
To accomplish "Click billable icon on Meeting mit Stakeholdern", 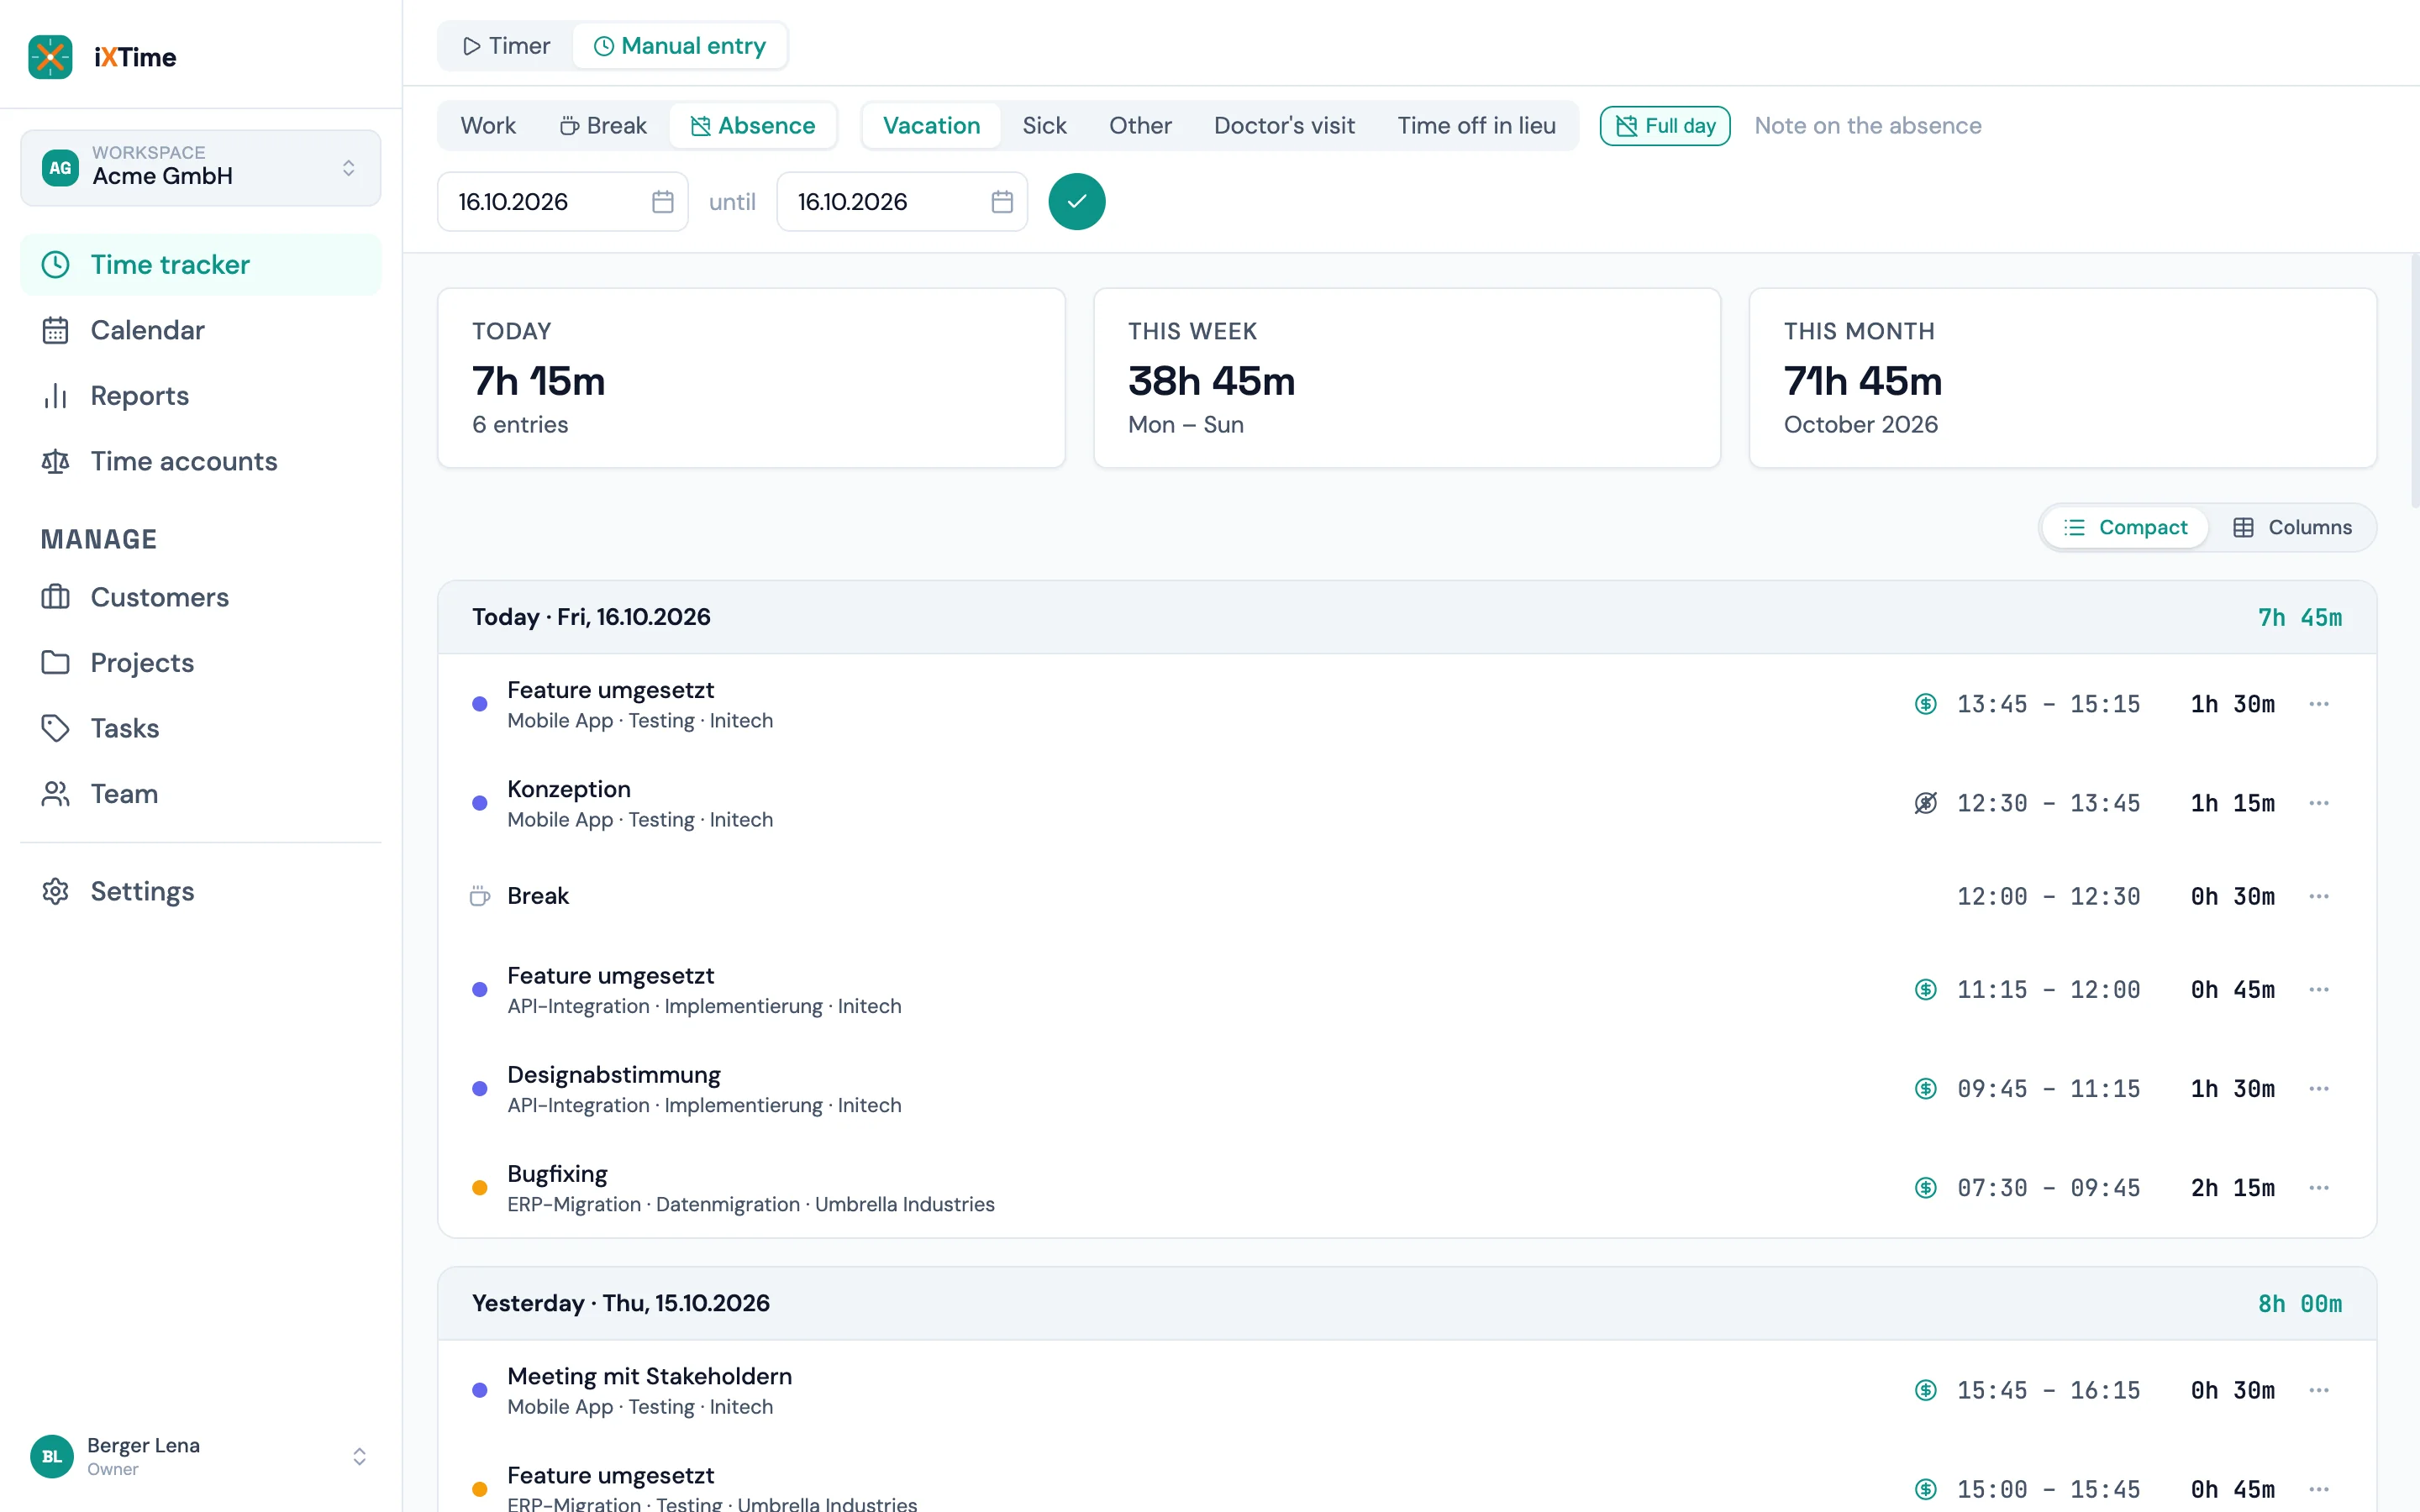I will click(1925, 1390).
